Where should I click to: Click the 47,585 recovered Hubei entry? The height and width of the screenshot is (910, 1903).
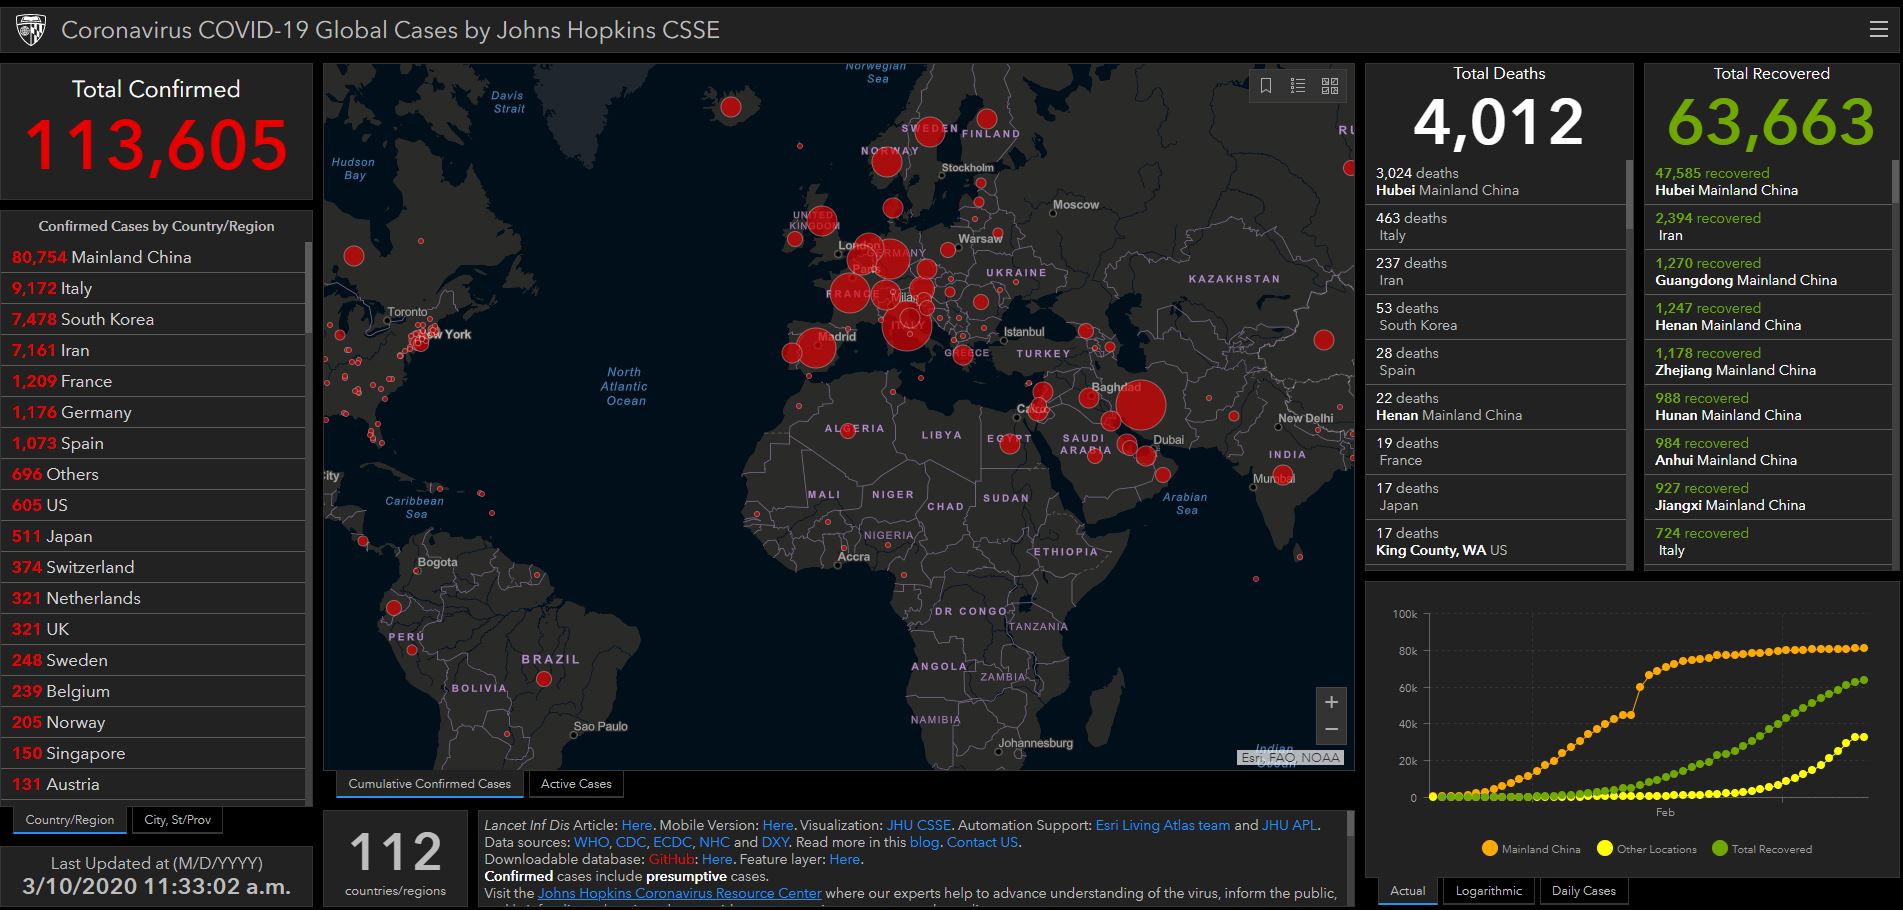point(1768,182)
